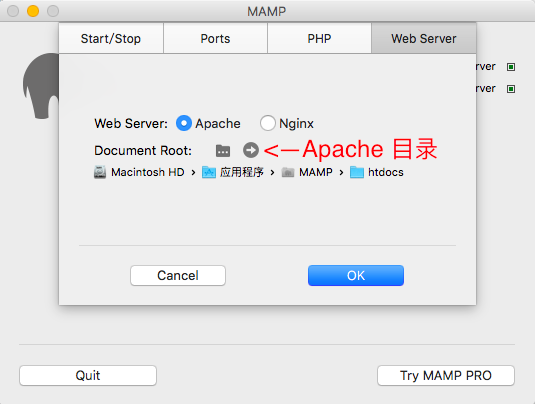Quit MAMP with the Quit button
The height and width of the screenshot is (404, 535).
(x=88, y=375)
